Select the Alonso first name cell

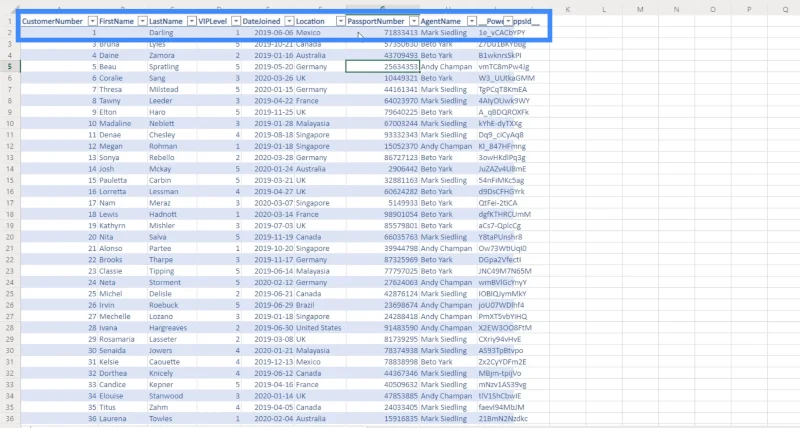[122, 248]
